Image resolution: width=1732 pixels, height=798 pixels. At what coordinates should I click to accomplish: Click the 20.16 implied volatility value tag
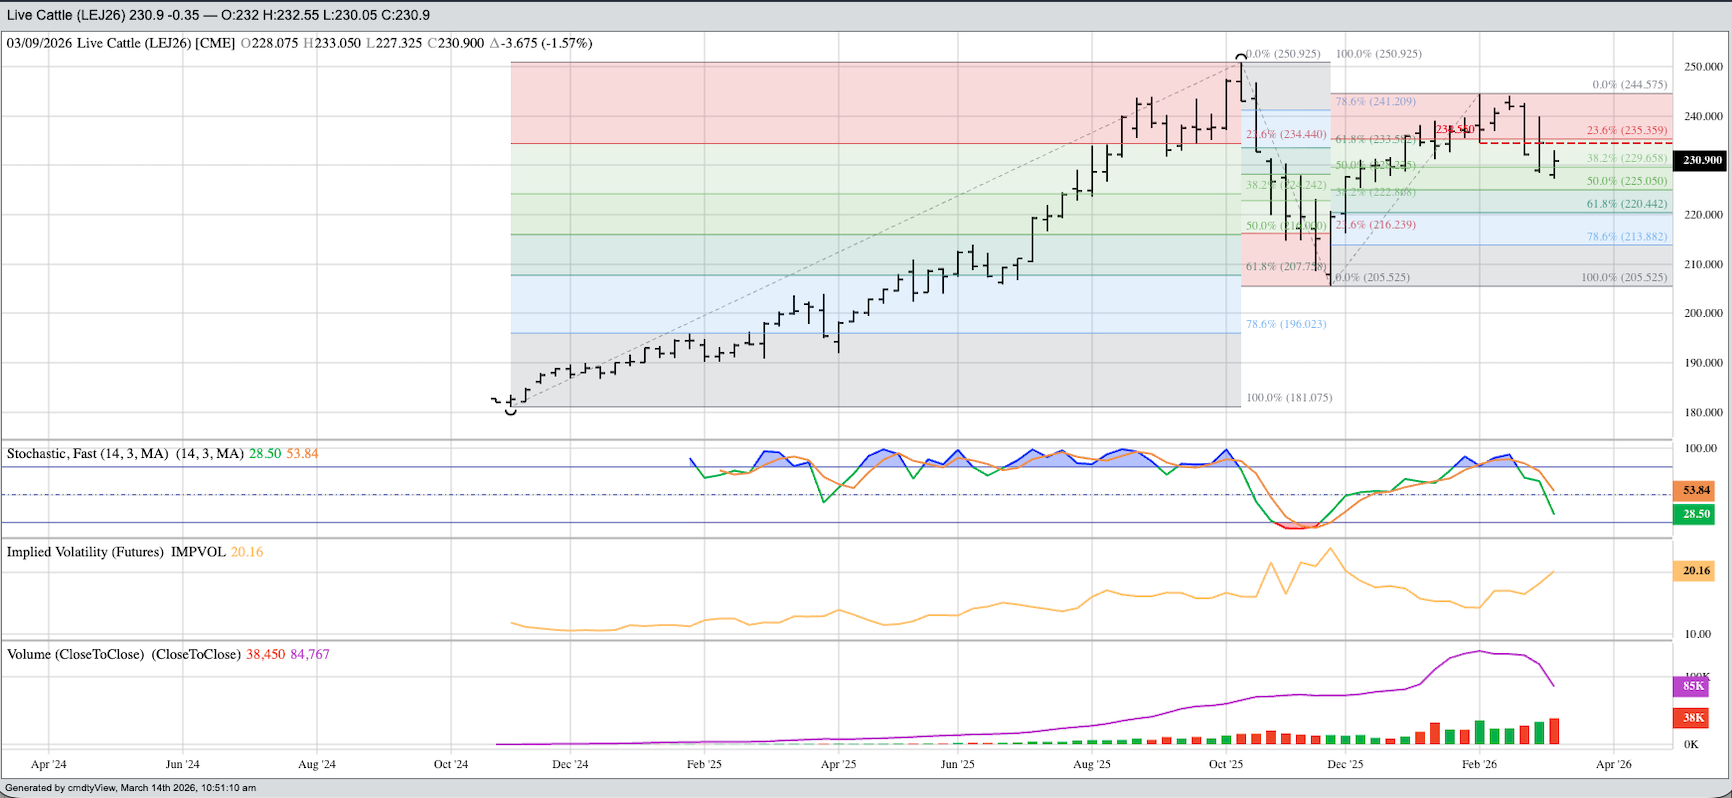pos(1696,571)
